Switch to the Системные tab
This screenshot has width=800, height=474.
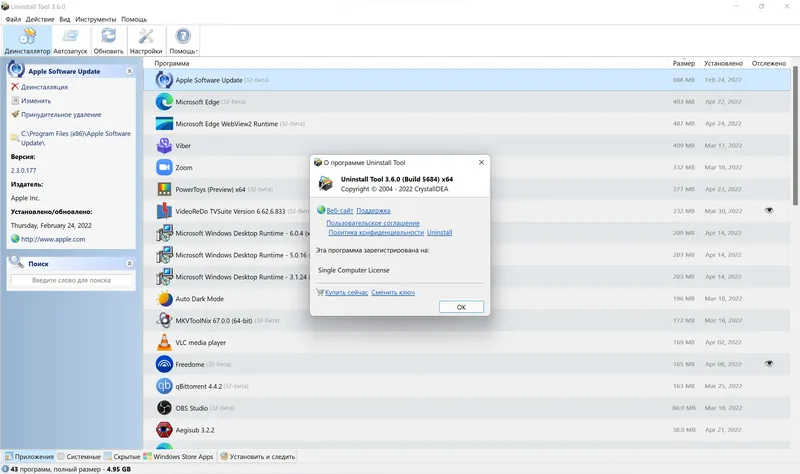tap(79, 457)
